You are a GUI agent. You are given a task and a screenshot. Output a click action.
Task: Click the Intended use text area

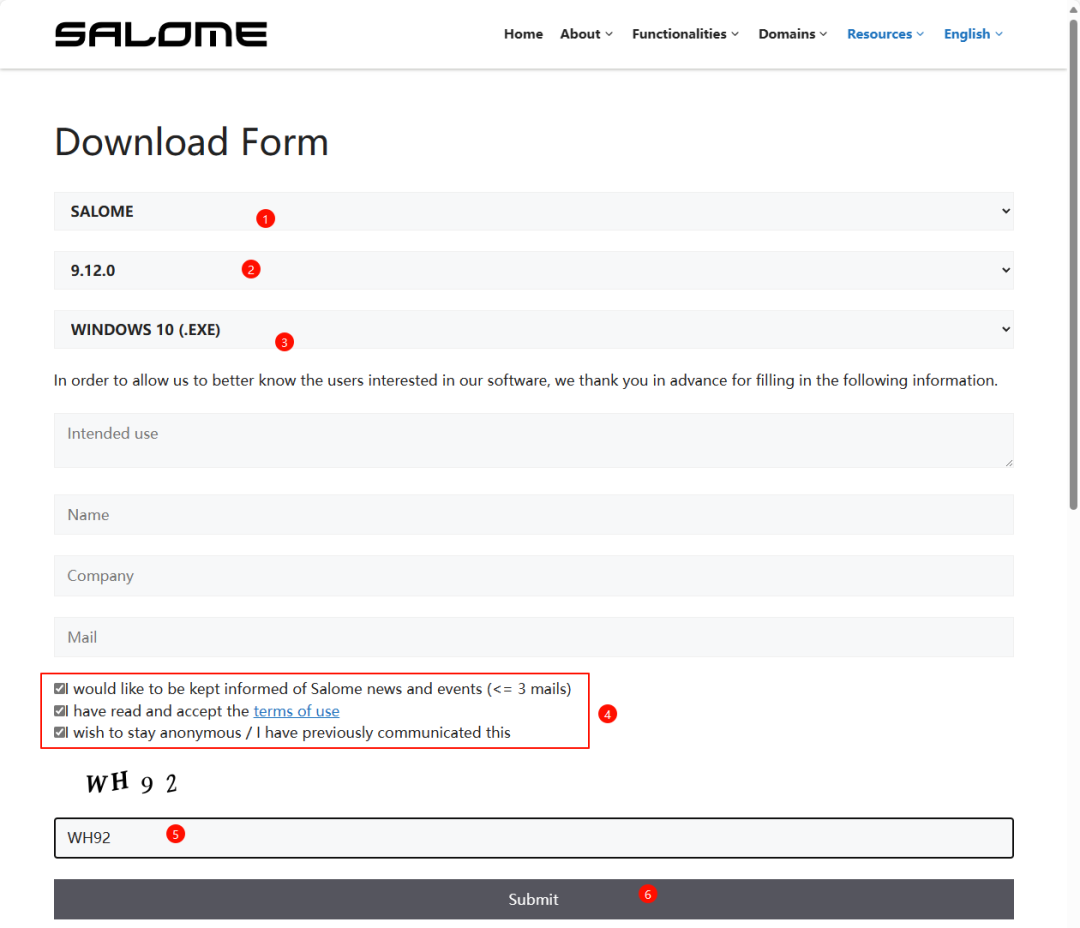click(534, 441)
